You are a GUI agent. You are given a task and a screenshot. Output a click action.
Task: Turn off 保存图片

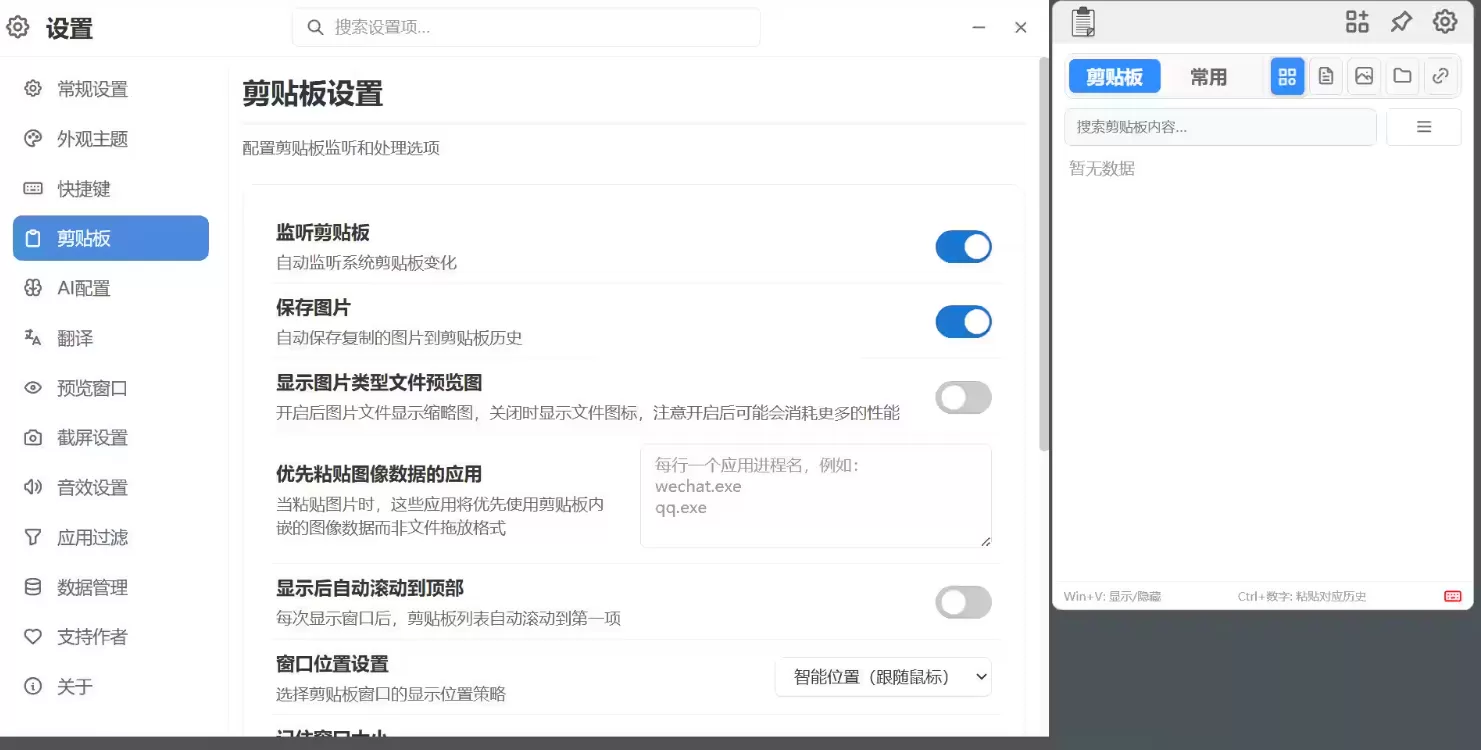click(x=963, y=321)
